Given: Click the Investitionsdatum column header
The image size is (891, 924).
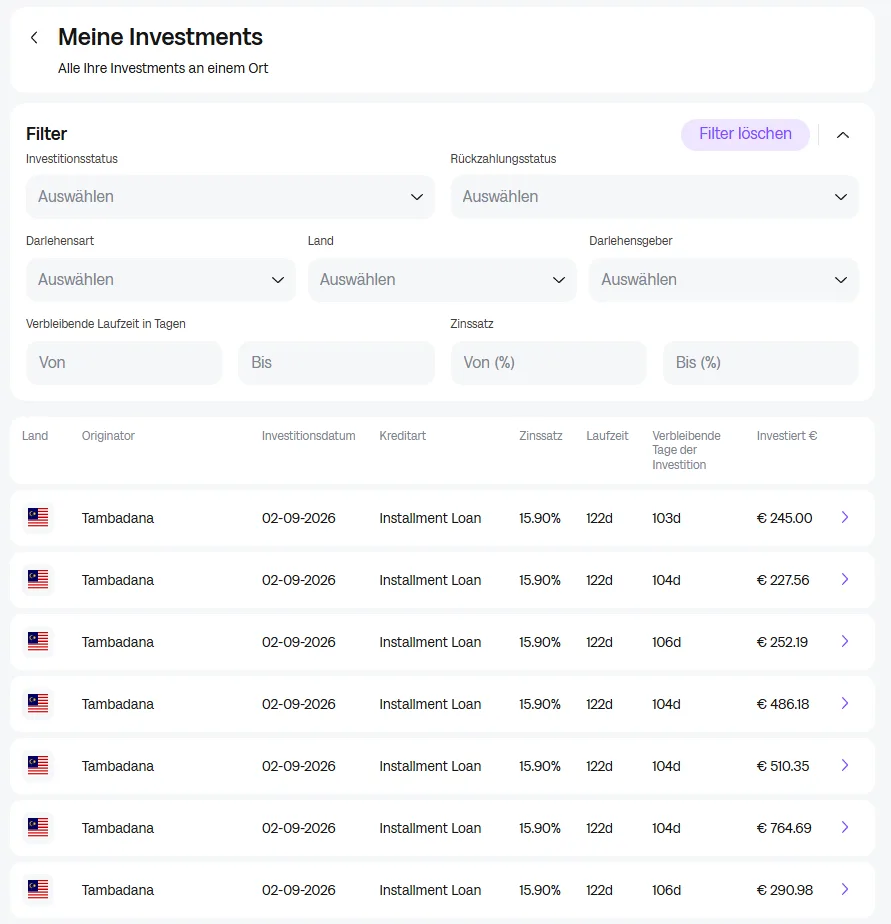Looking at the screenshot, I should 308,436.
